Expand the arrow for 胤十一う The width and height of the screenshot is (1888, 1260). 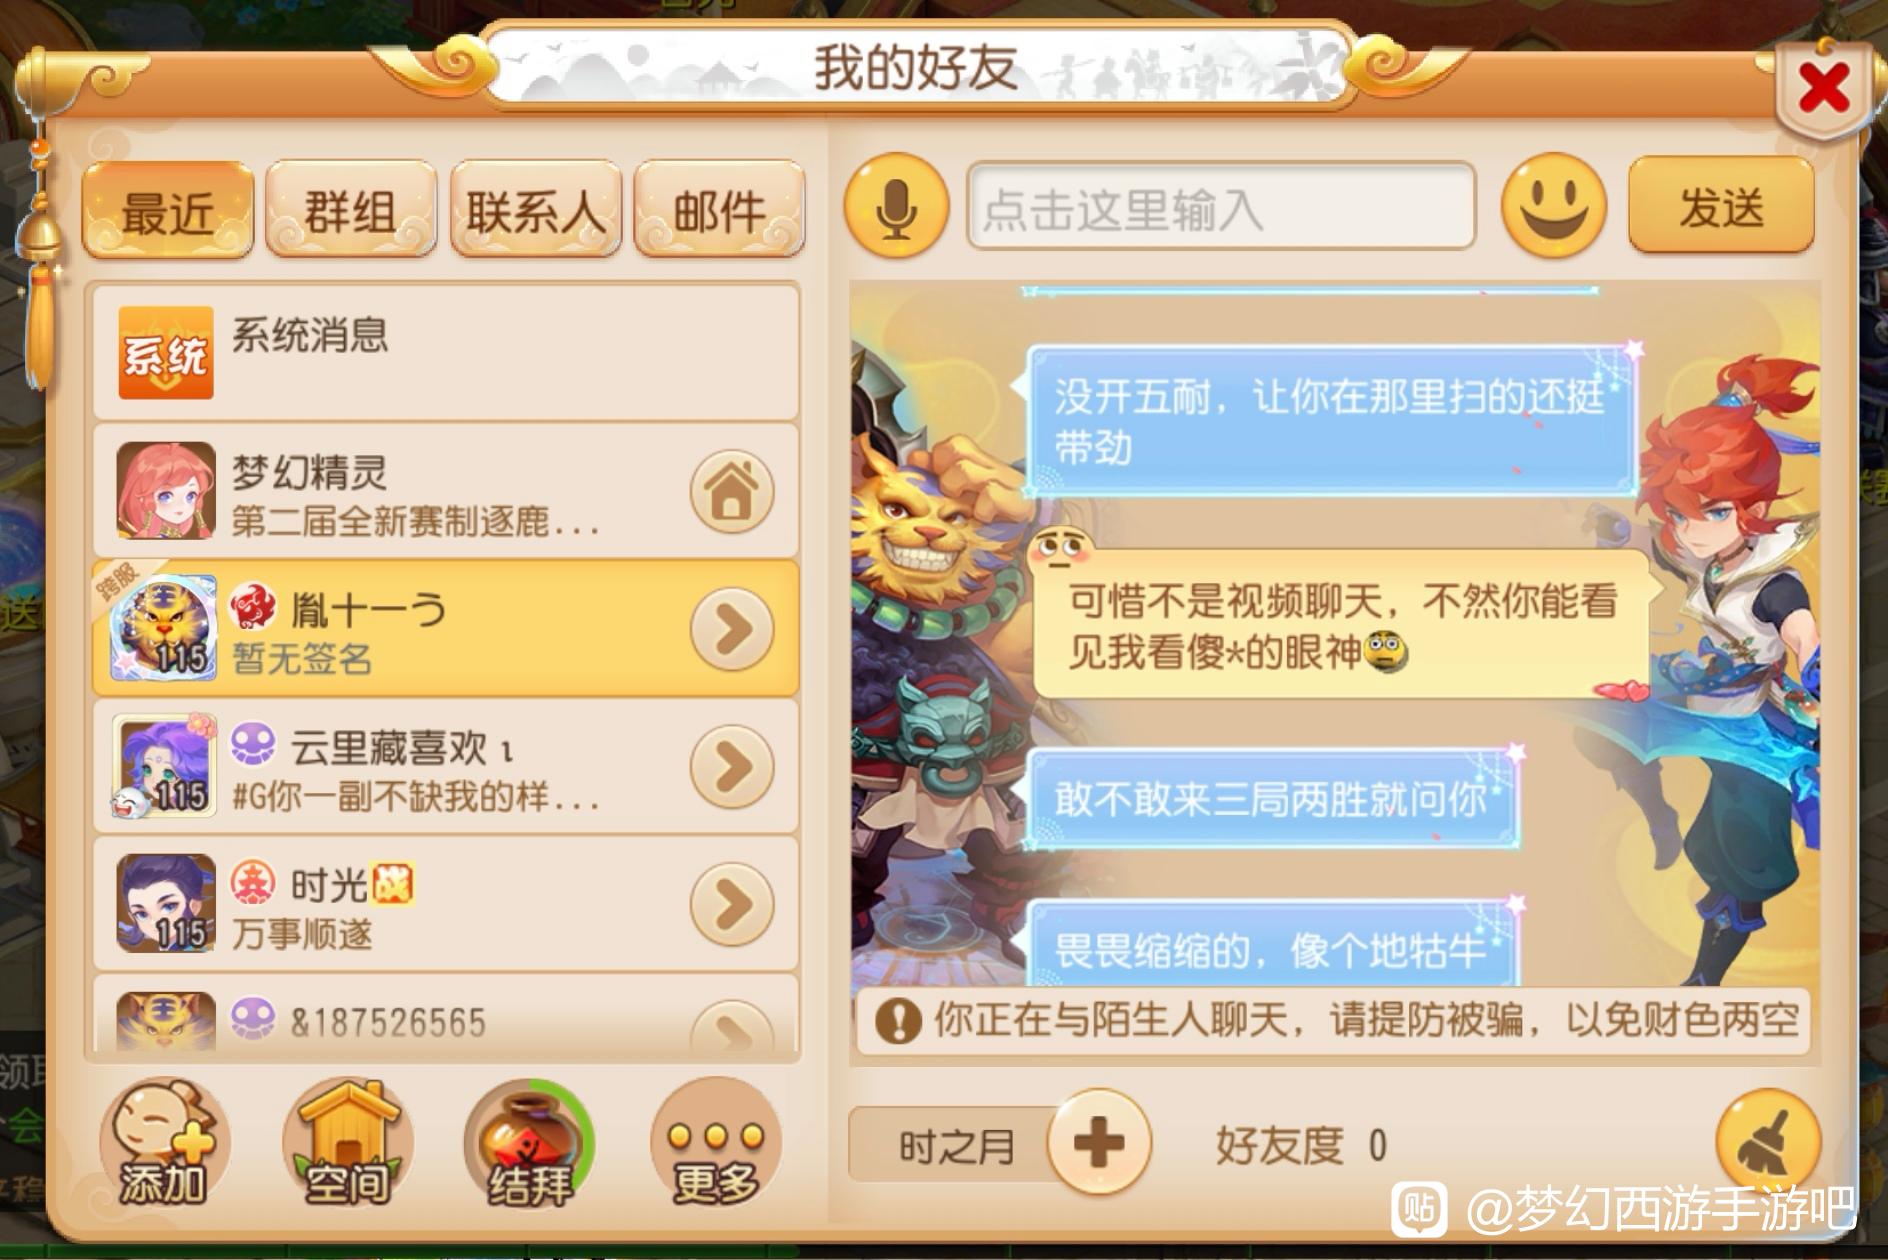coord(732,629)
